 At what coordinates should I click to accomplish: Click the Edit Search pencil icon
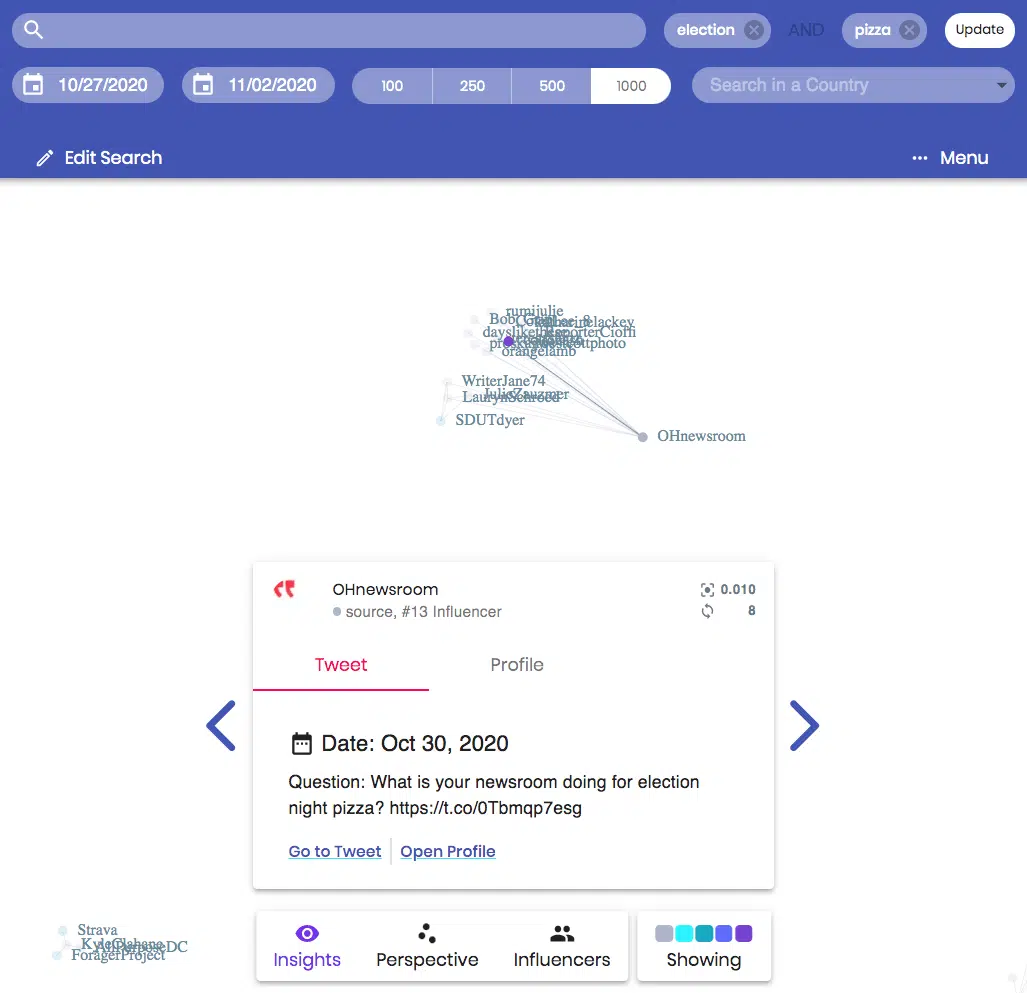[x=44, y=158]
